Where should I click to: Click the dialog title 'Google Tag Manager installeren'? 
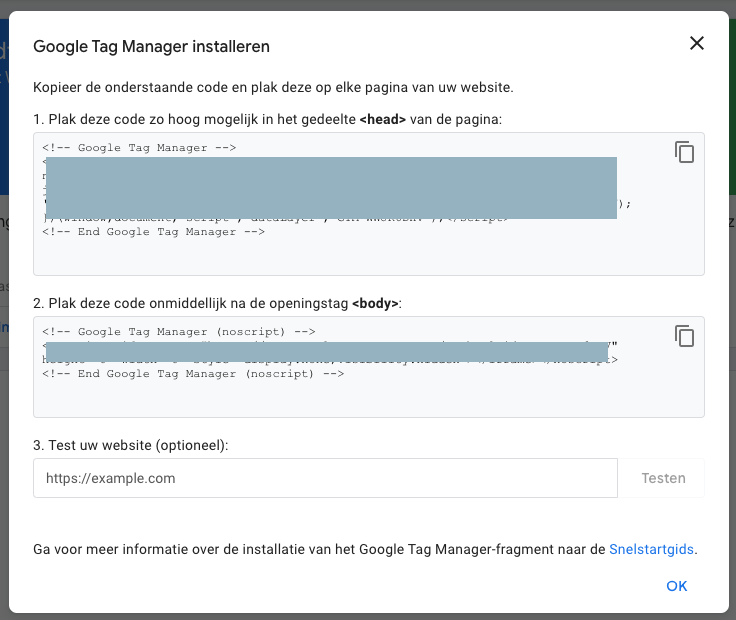coord(151,46)
